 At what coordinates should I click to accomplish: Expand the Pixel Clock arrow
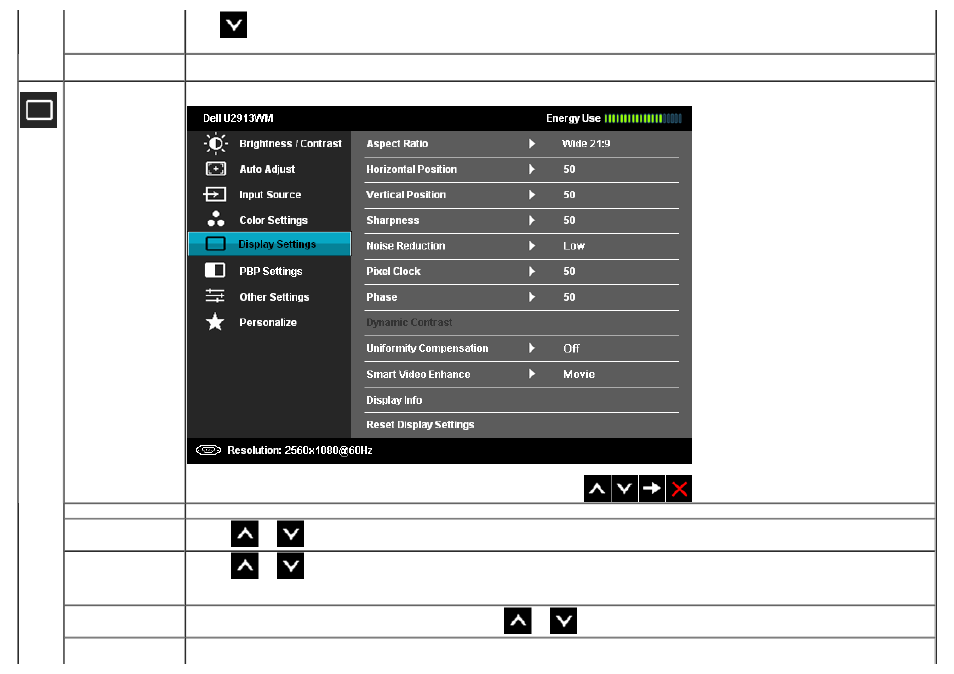[532, 271]
